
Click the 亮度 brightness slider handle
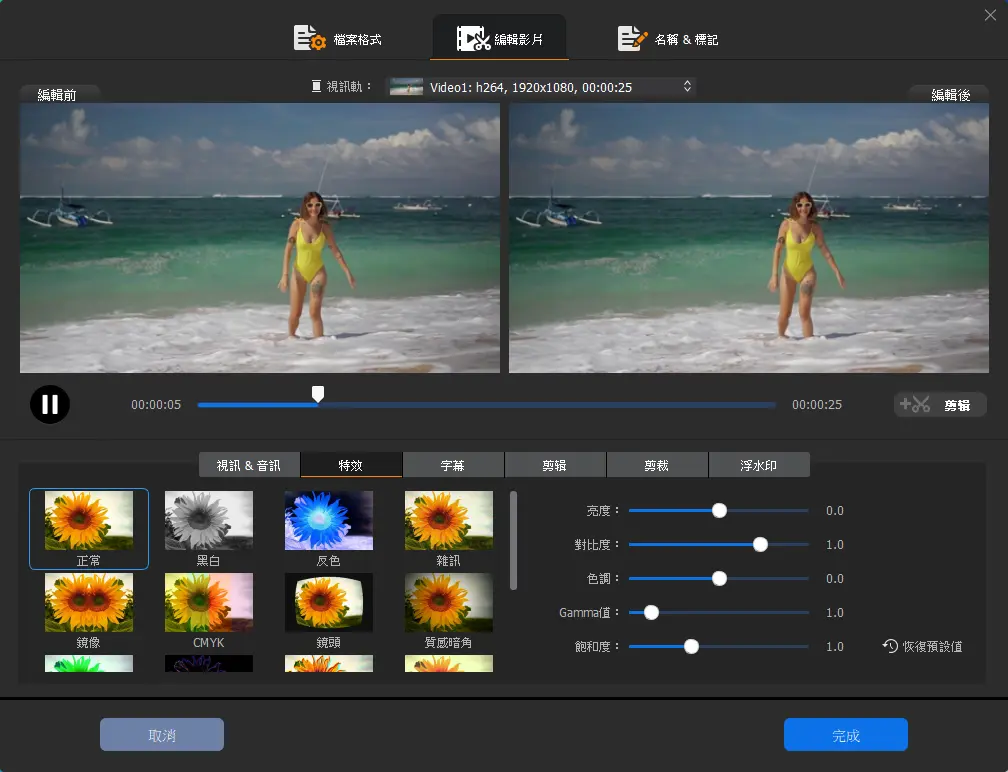point(719,510)
